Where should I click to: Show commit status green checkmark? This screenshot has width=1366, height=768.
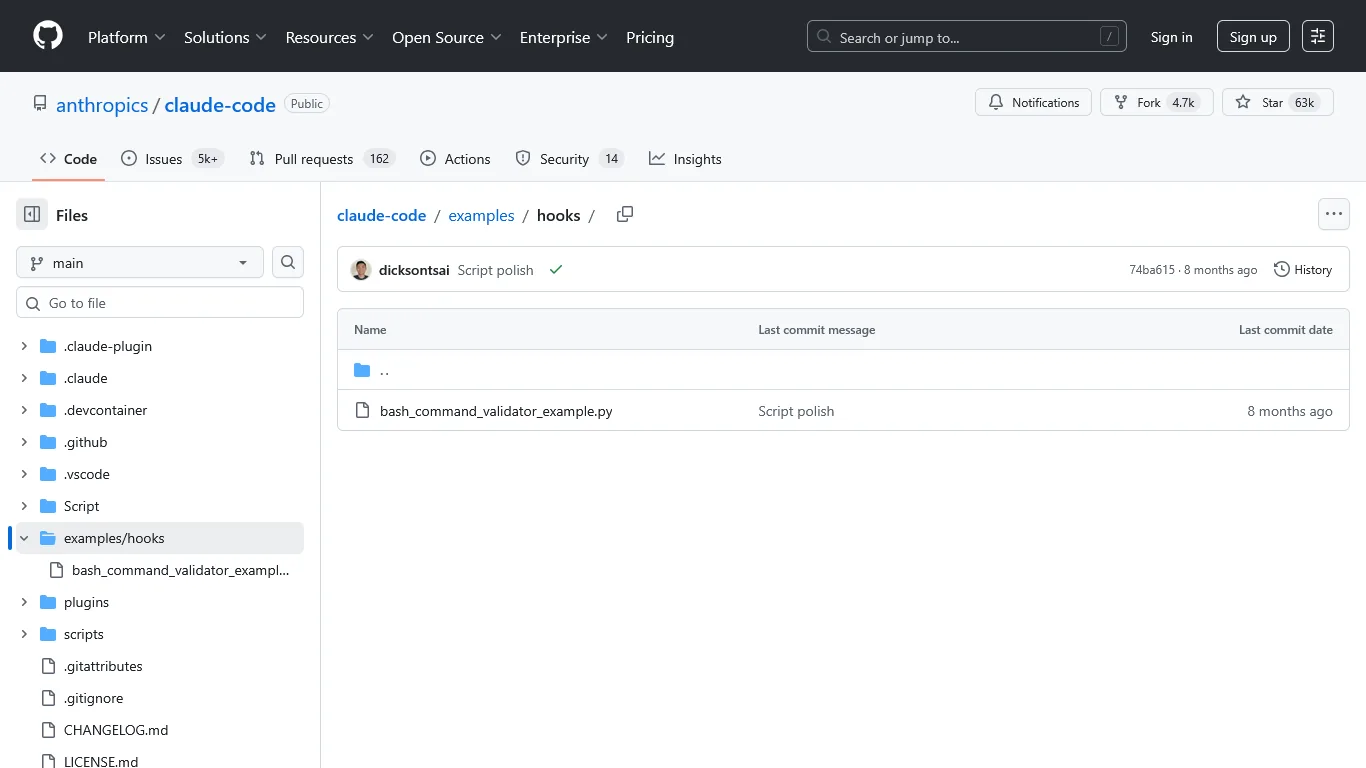(x=556, y=270)
